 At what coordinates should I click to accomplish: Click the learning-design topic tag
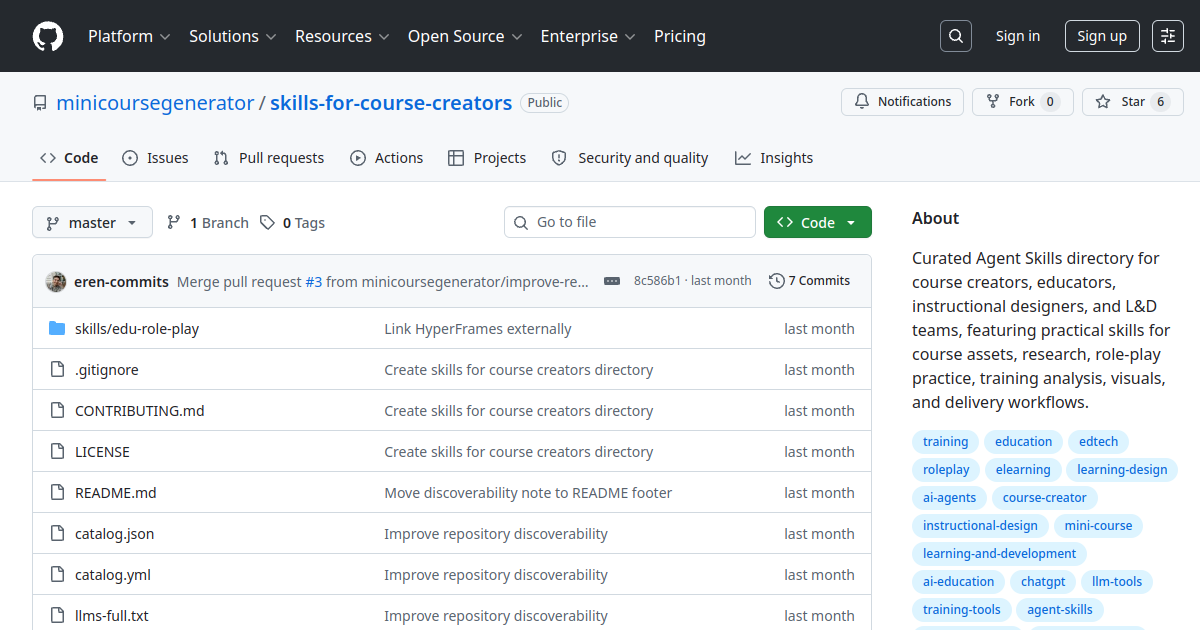tap(1122, 470)
